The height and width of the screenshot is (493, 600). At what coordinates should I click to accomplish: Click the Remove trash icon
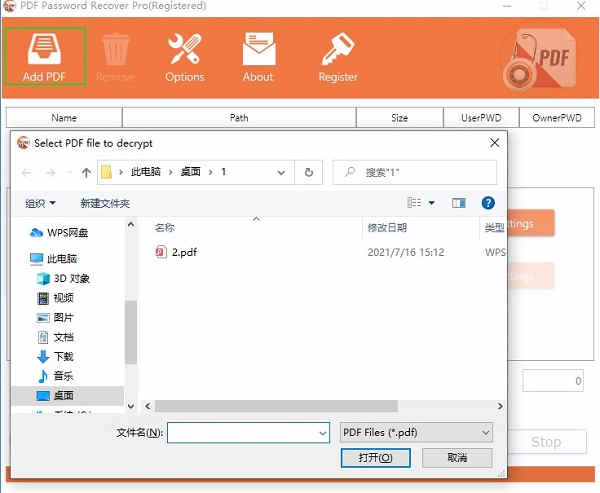116,50
